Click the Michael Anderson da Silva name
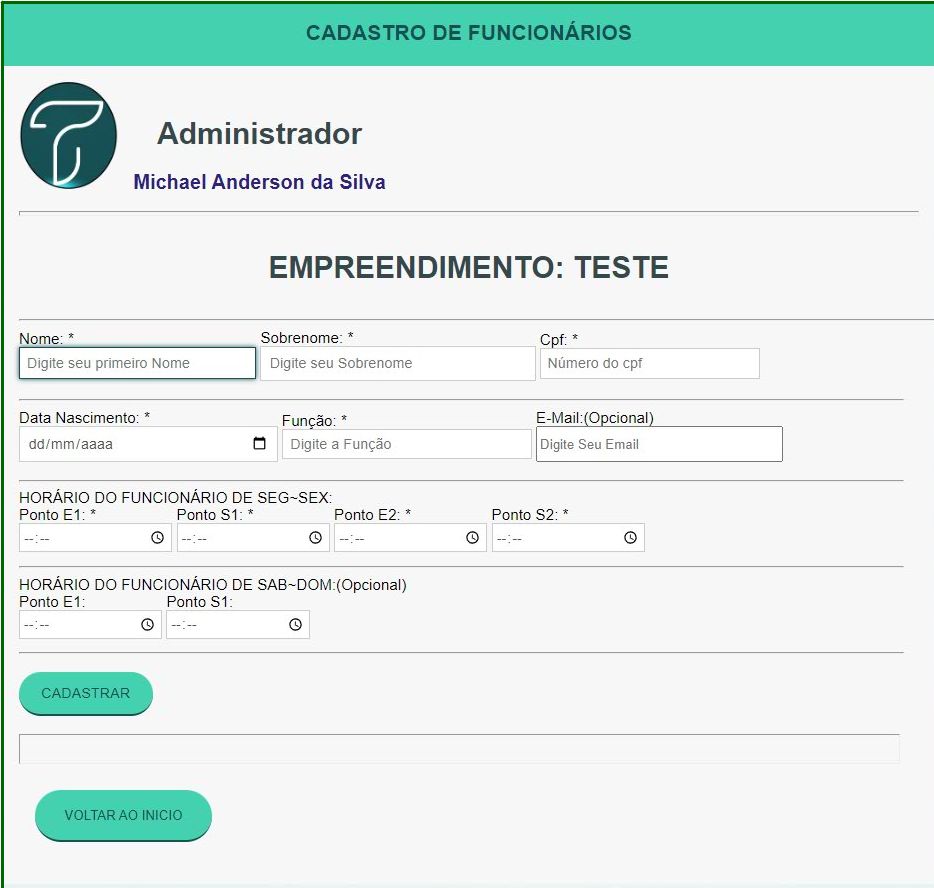Screen dimensions: 934x888 tap(259, 182)
